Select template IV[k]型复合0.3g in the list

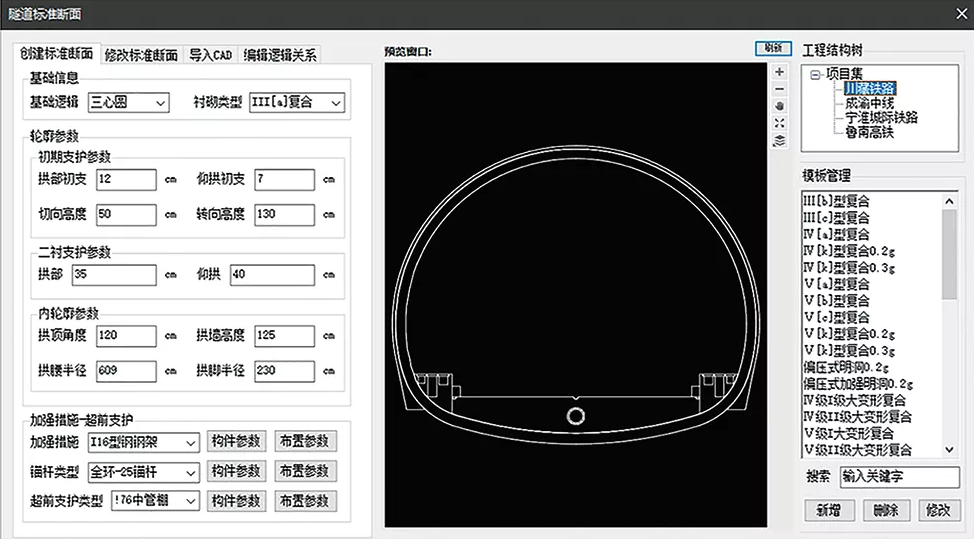pyautogui.click(x=849, y=268)
